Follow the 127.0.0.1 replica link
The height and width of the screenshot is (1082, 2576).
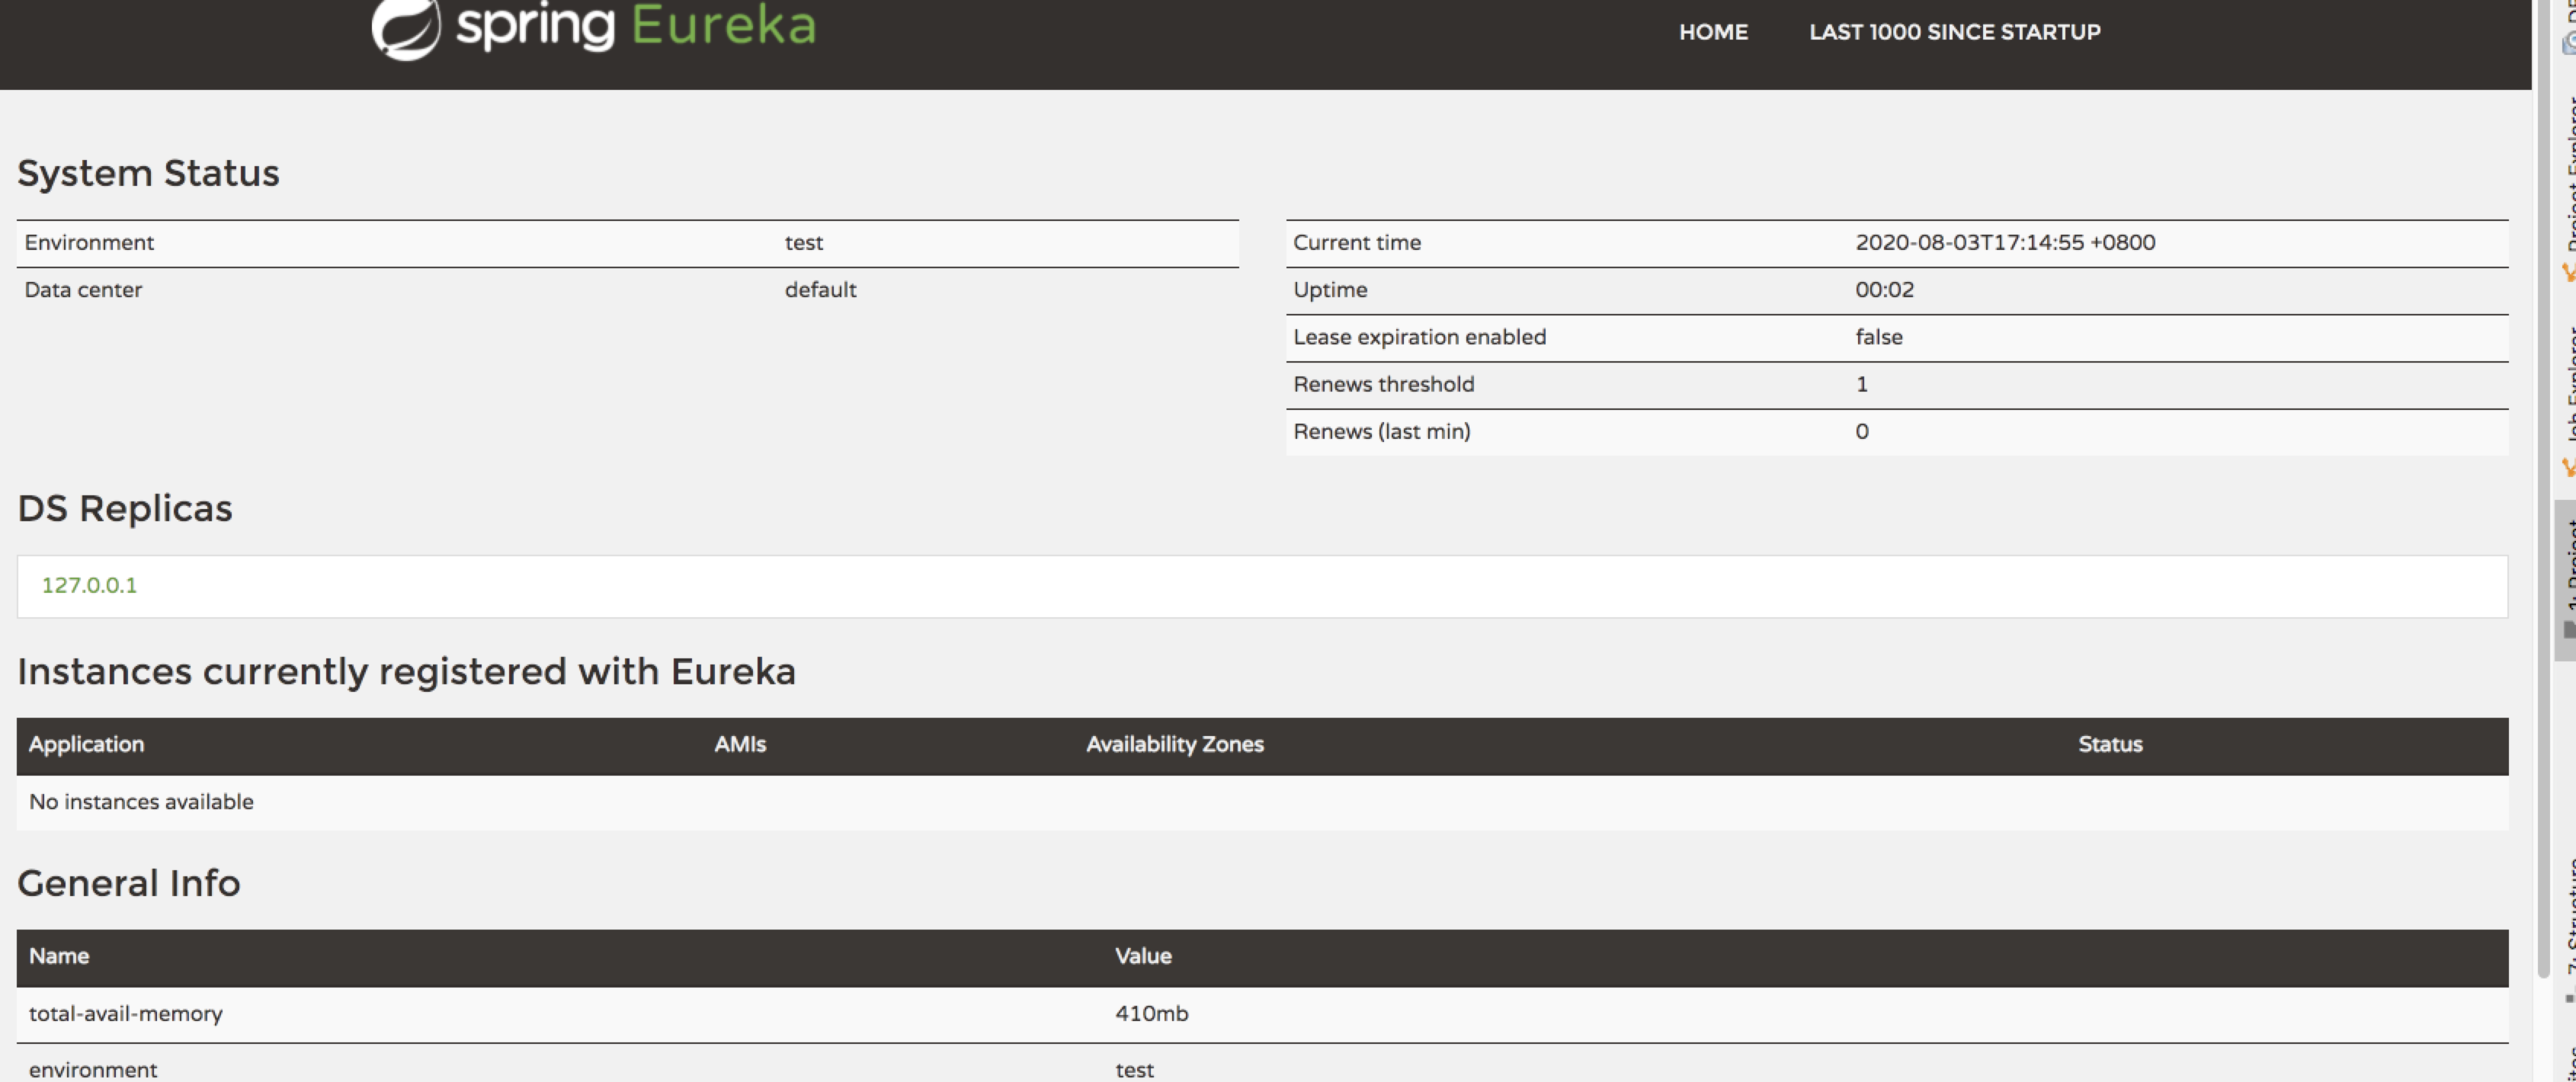click(x=89, y=585)
